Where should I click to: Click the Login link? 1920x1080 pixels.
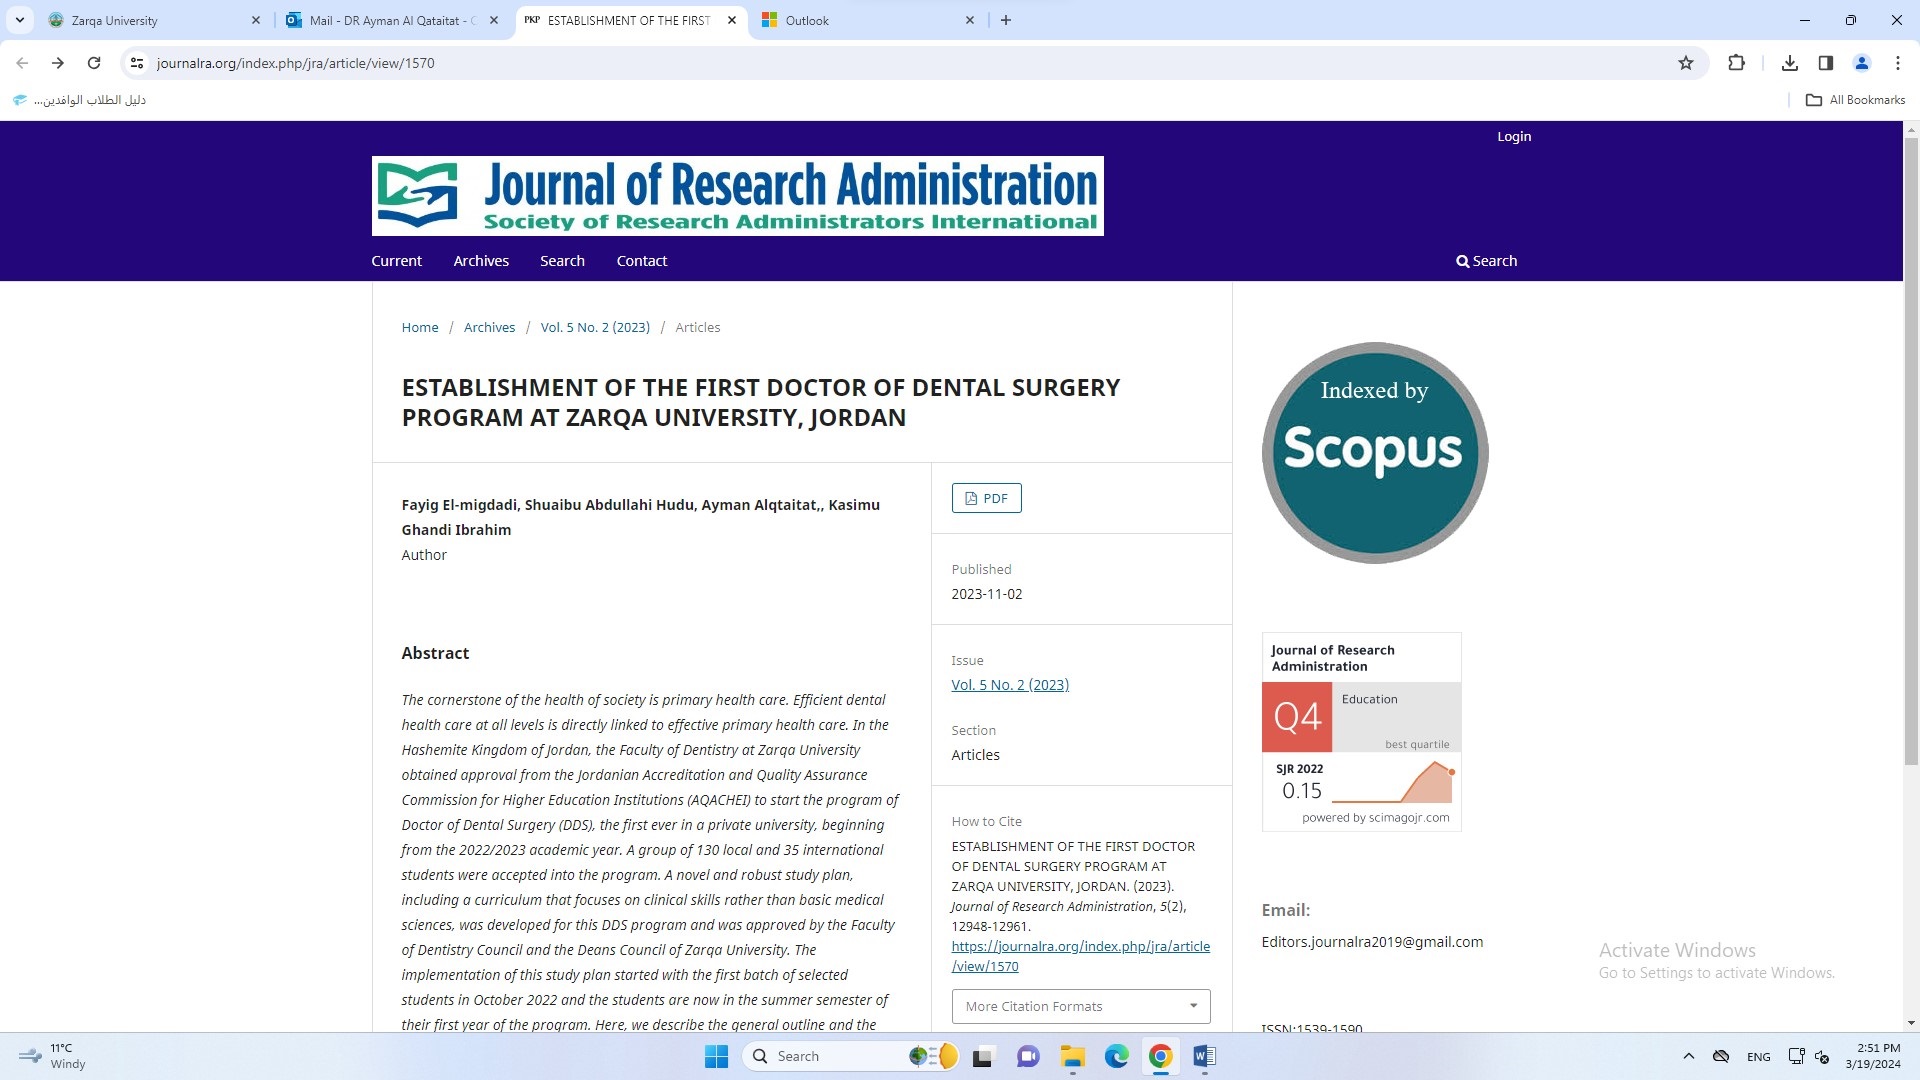1513,136
